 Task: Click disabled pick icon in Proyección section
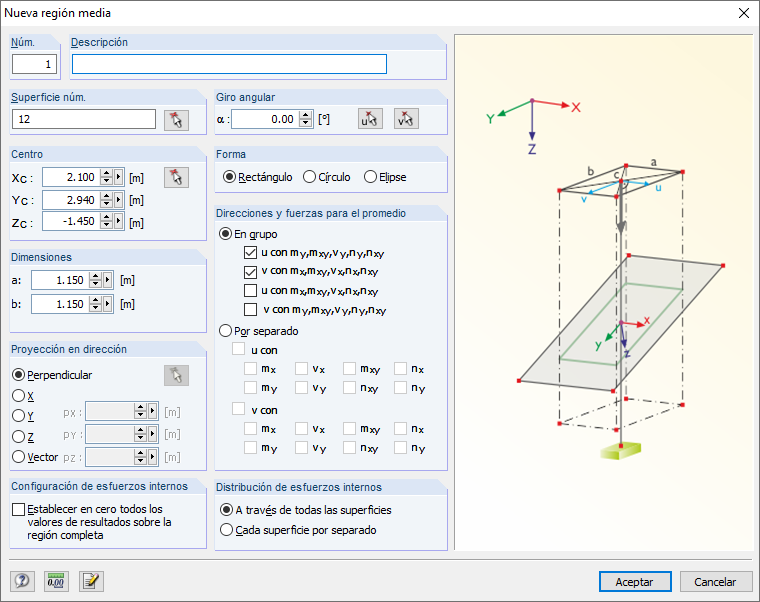[176, 376]
